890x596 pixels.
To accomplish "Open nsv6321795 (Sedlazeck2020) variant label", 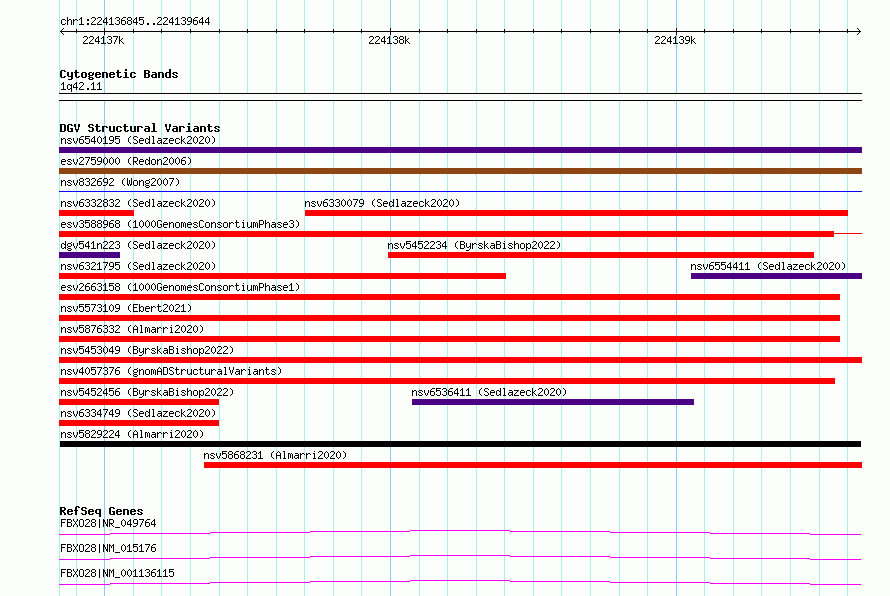I will click(x=138, y=266).
